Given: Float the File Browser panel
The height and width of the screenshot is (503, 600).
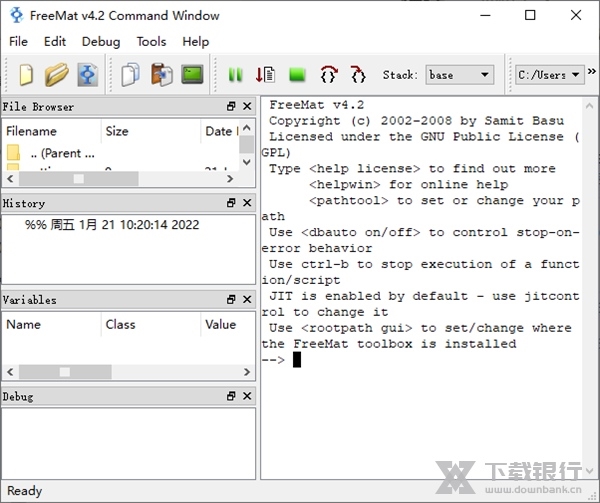Looking at the screenshot, I should click(232, 107).
